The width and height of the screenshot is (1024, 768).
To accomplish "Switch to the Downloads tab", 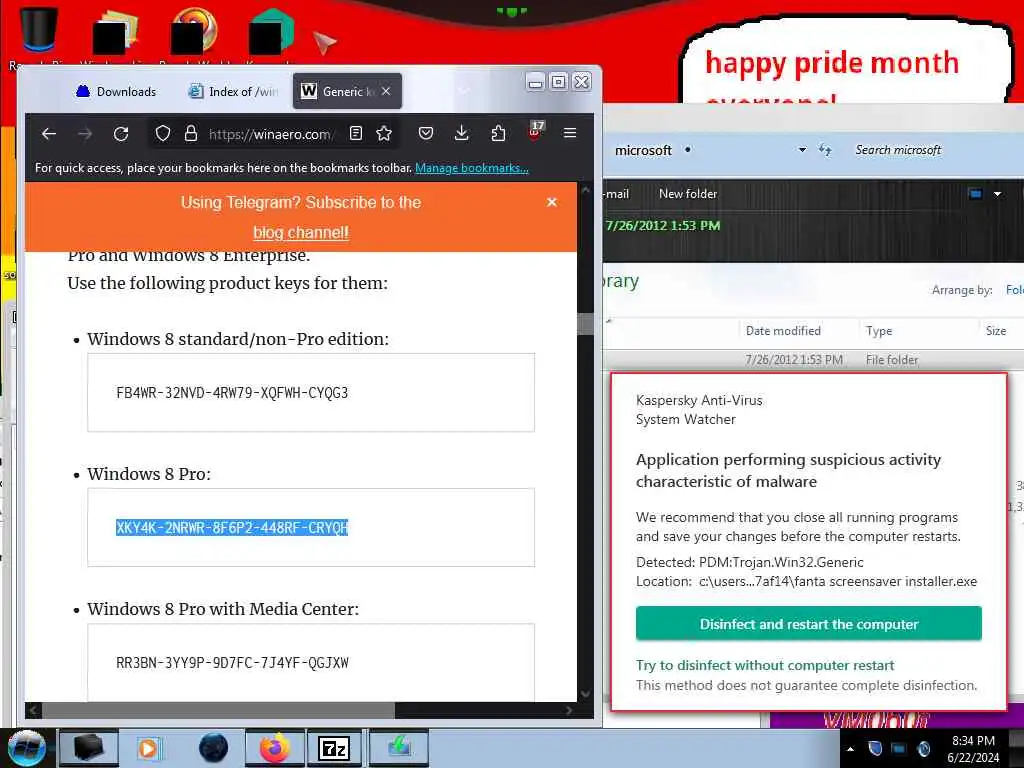I will (x=116, y=91).
